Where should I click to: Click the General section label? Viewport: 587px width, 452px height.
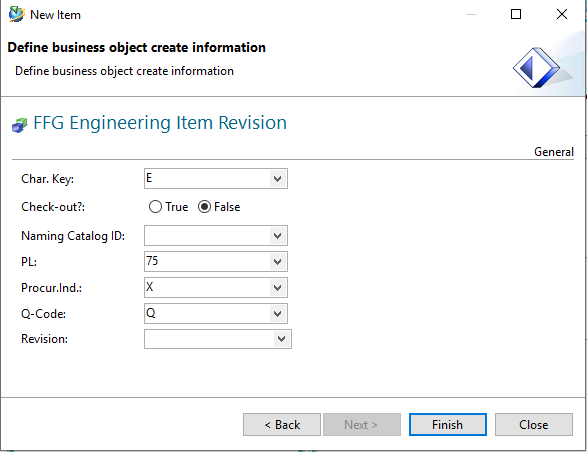(x=554, y=152)
